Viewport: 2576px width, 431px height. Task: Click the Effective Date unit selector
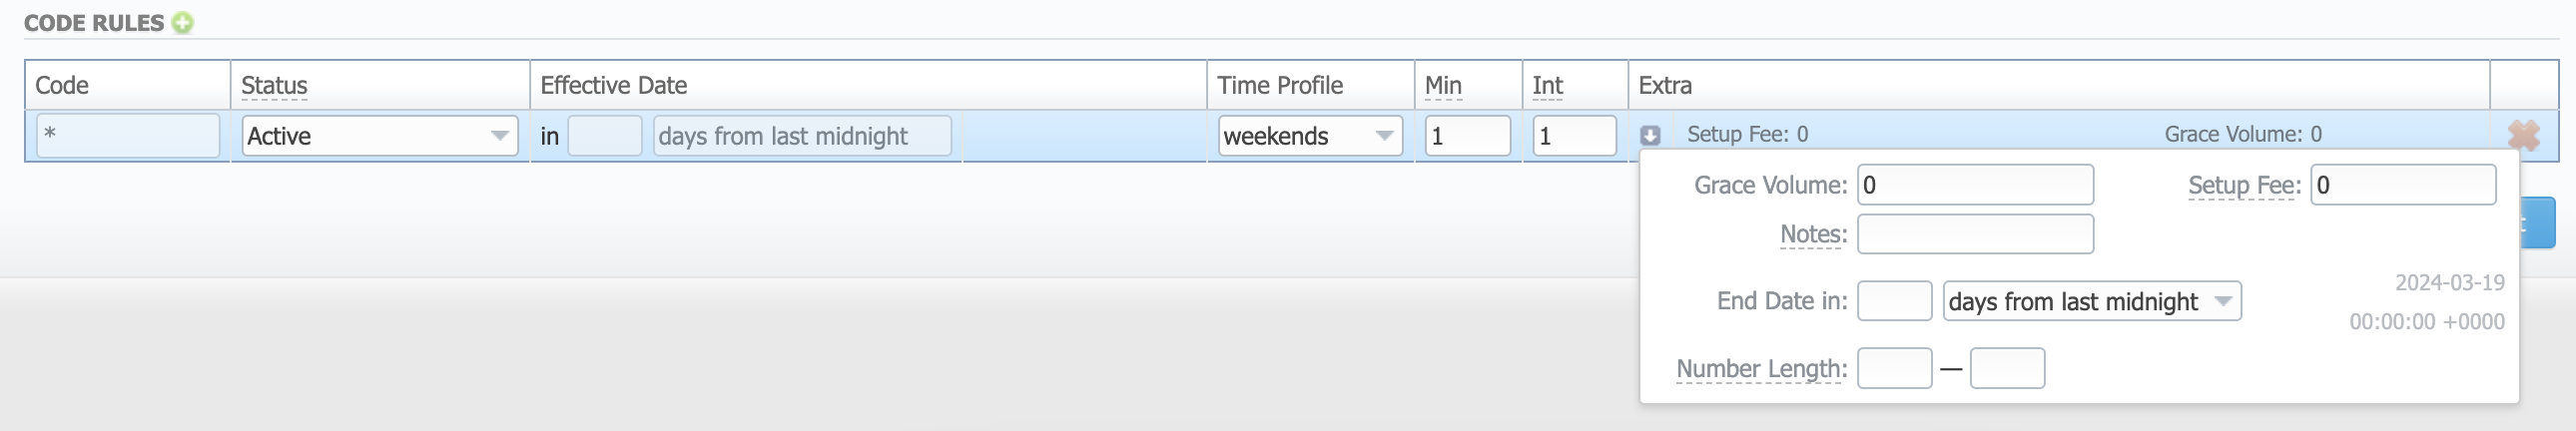pyautogui.click(x=801, y=136)
